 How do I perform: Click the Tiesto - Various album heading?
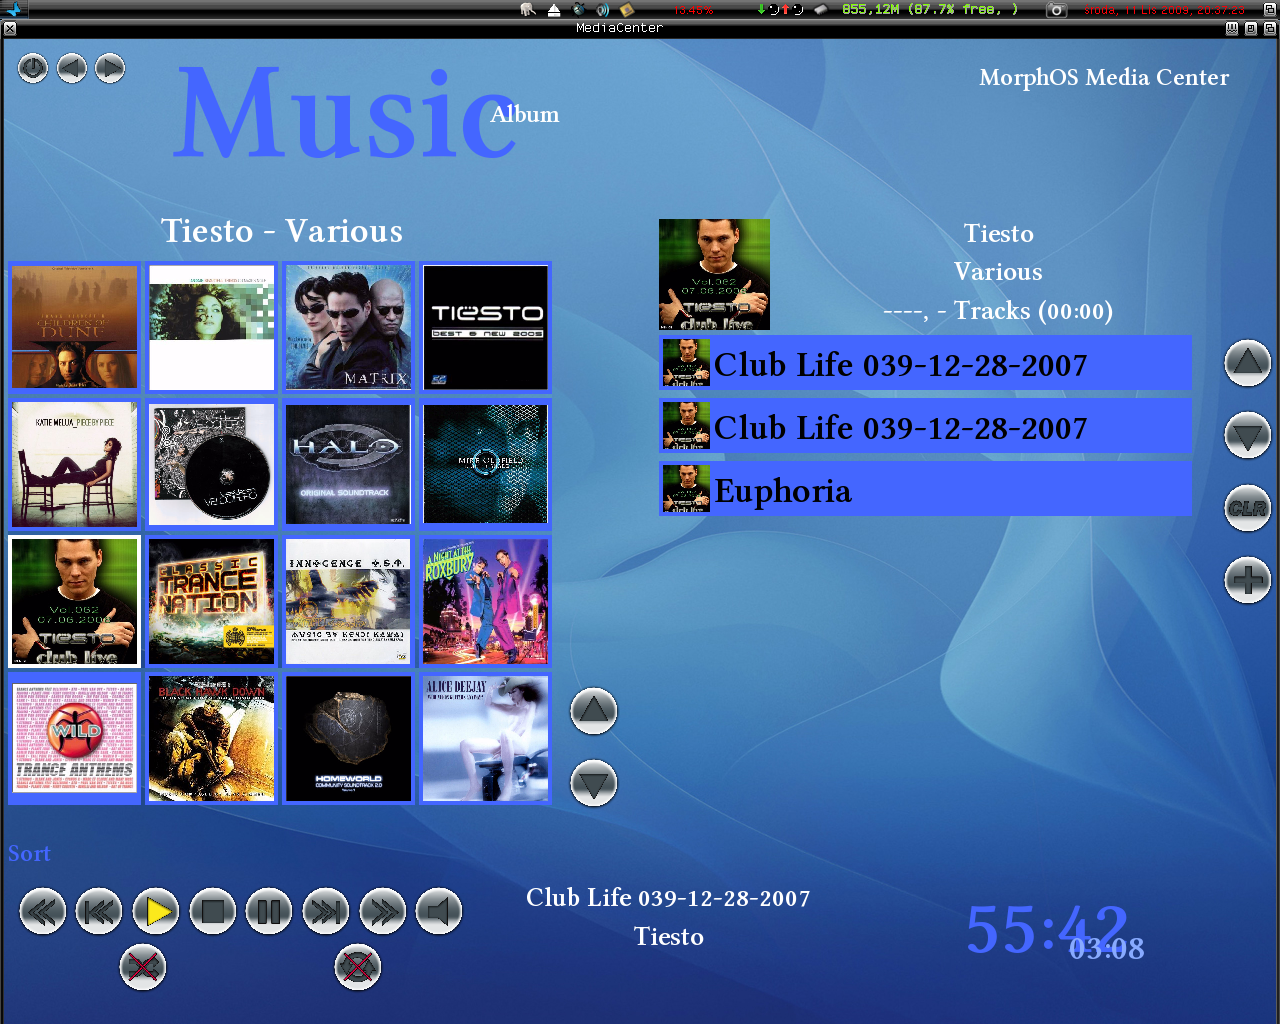pos(282,231)
